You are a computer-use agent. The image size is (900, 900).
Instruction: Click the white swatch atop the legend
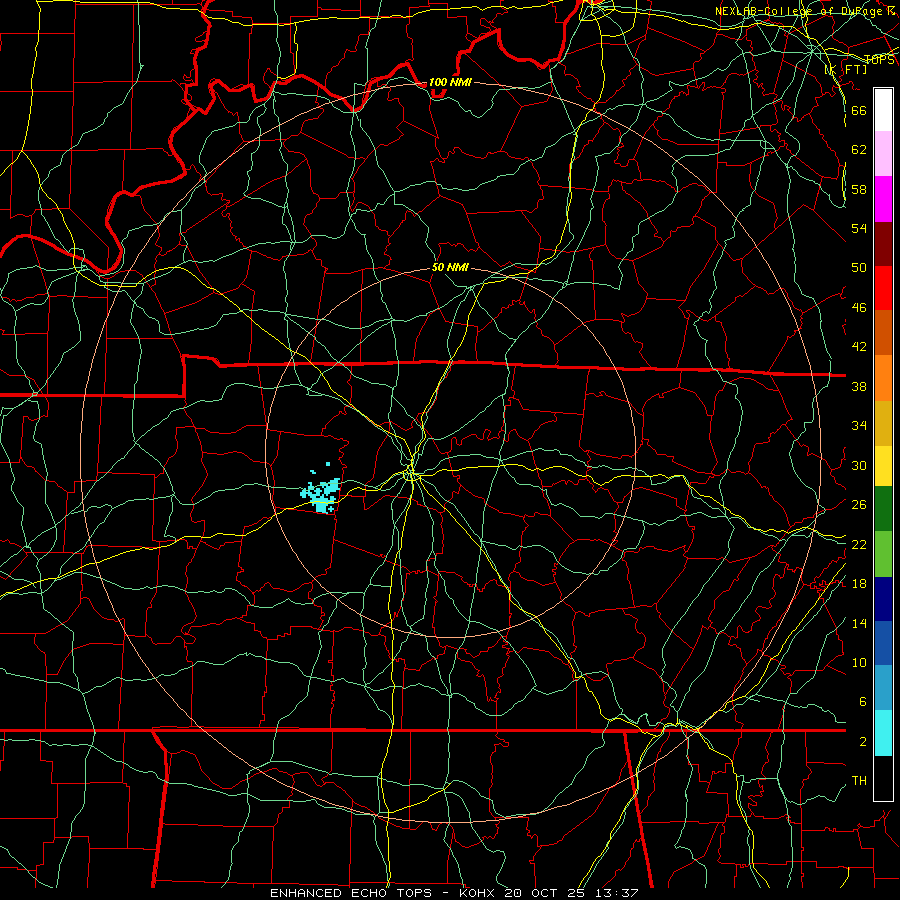click(x=883, y=110)
